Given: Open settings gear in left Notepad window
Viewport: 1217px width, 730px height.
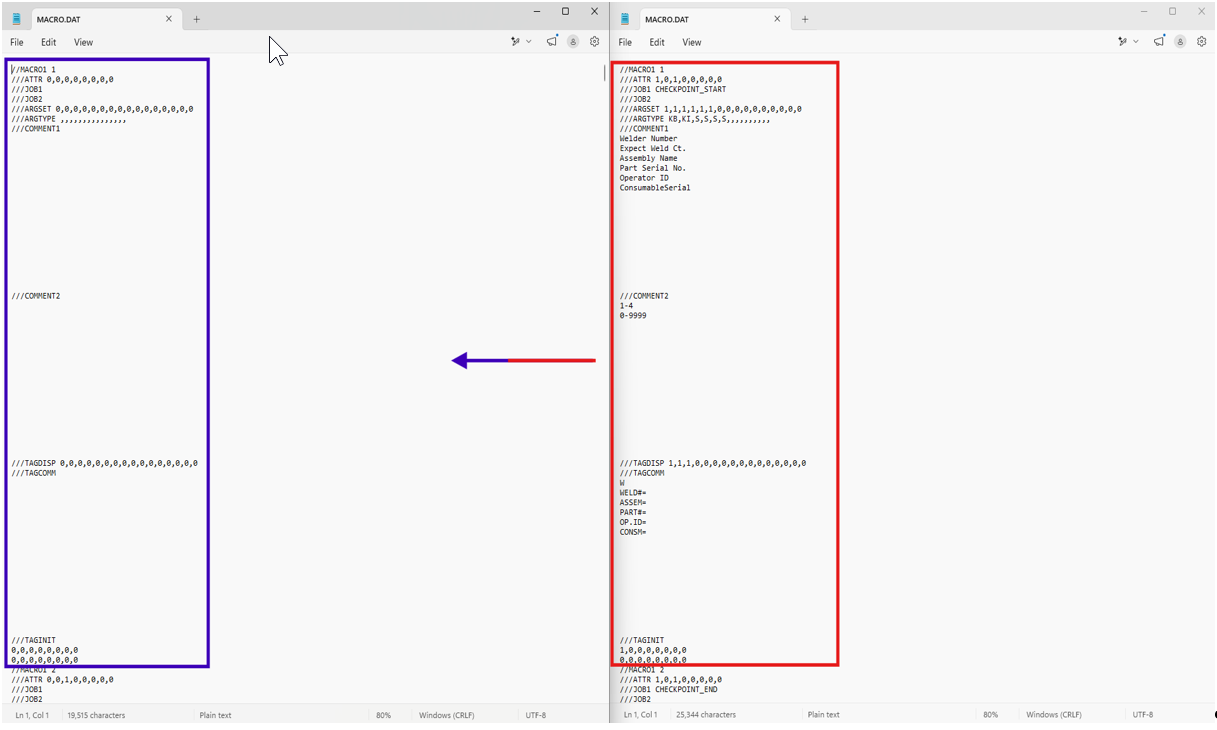Looking at the screenshot, I should point(595,42).
